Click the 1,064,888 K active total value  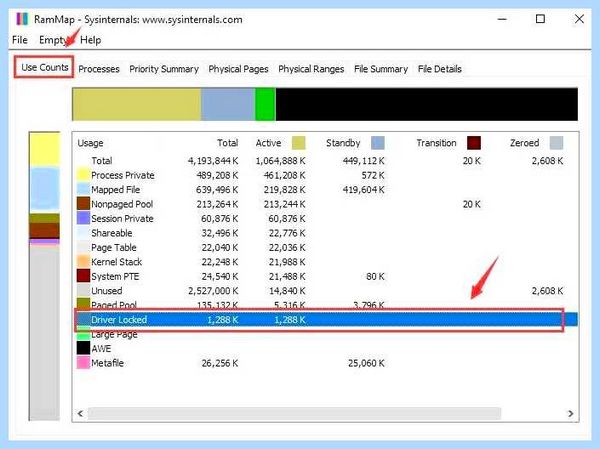[280, 161]
